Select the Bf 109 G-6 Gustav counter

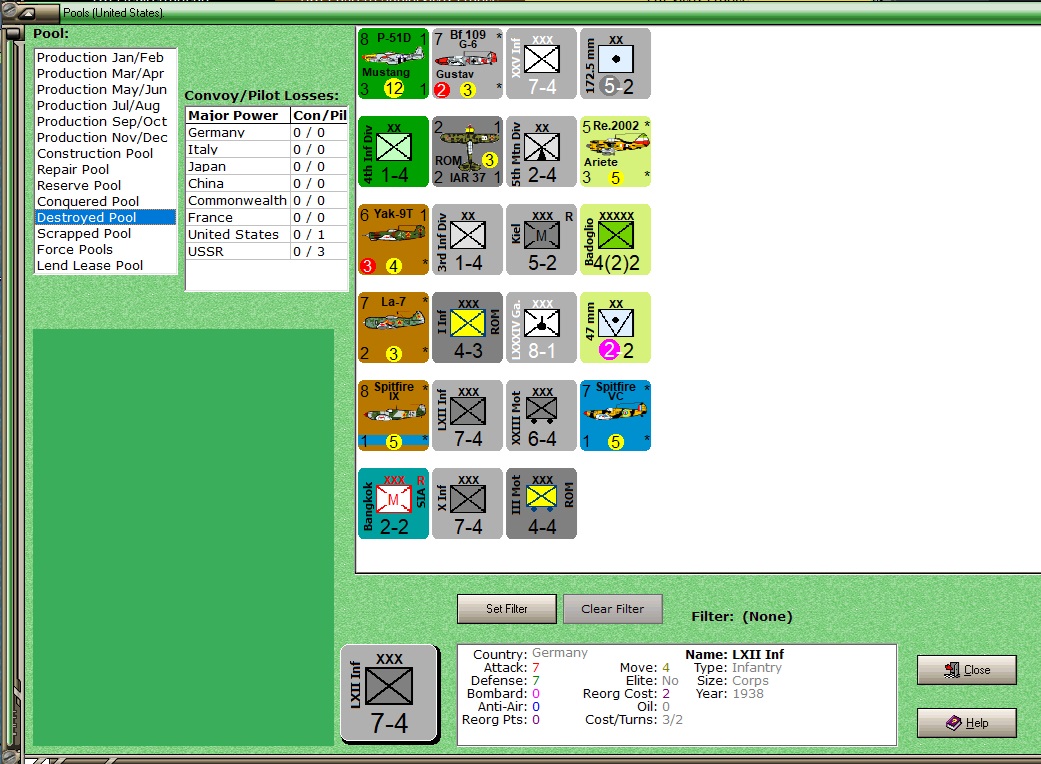[x=467, y=64]
